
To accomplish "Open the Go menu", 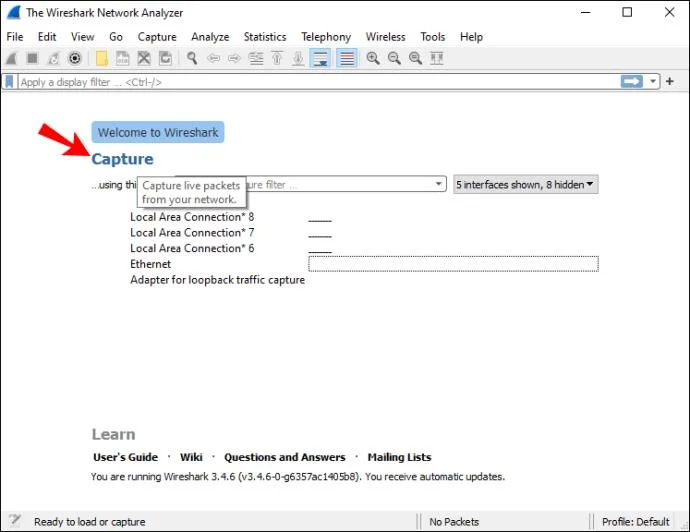I will [x=116, y=37].
